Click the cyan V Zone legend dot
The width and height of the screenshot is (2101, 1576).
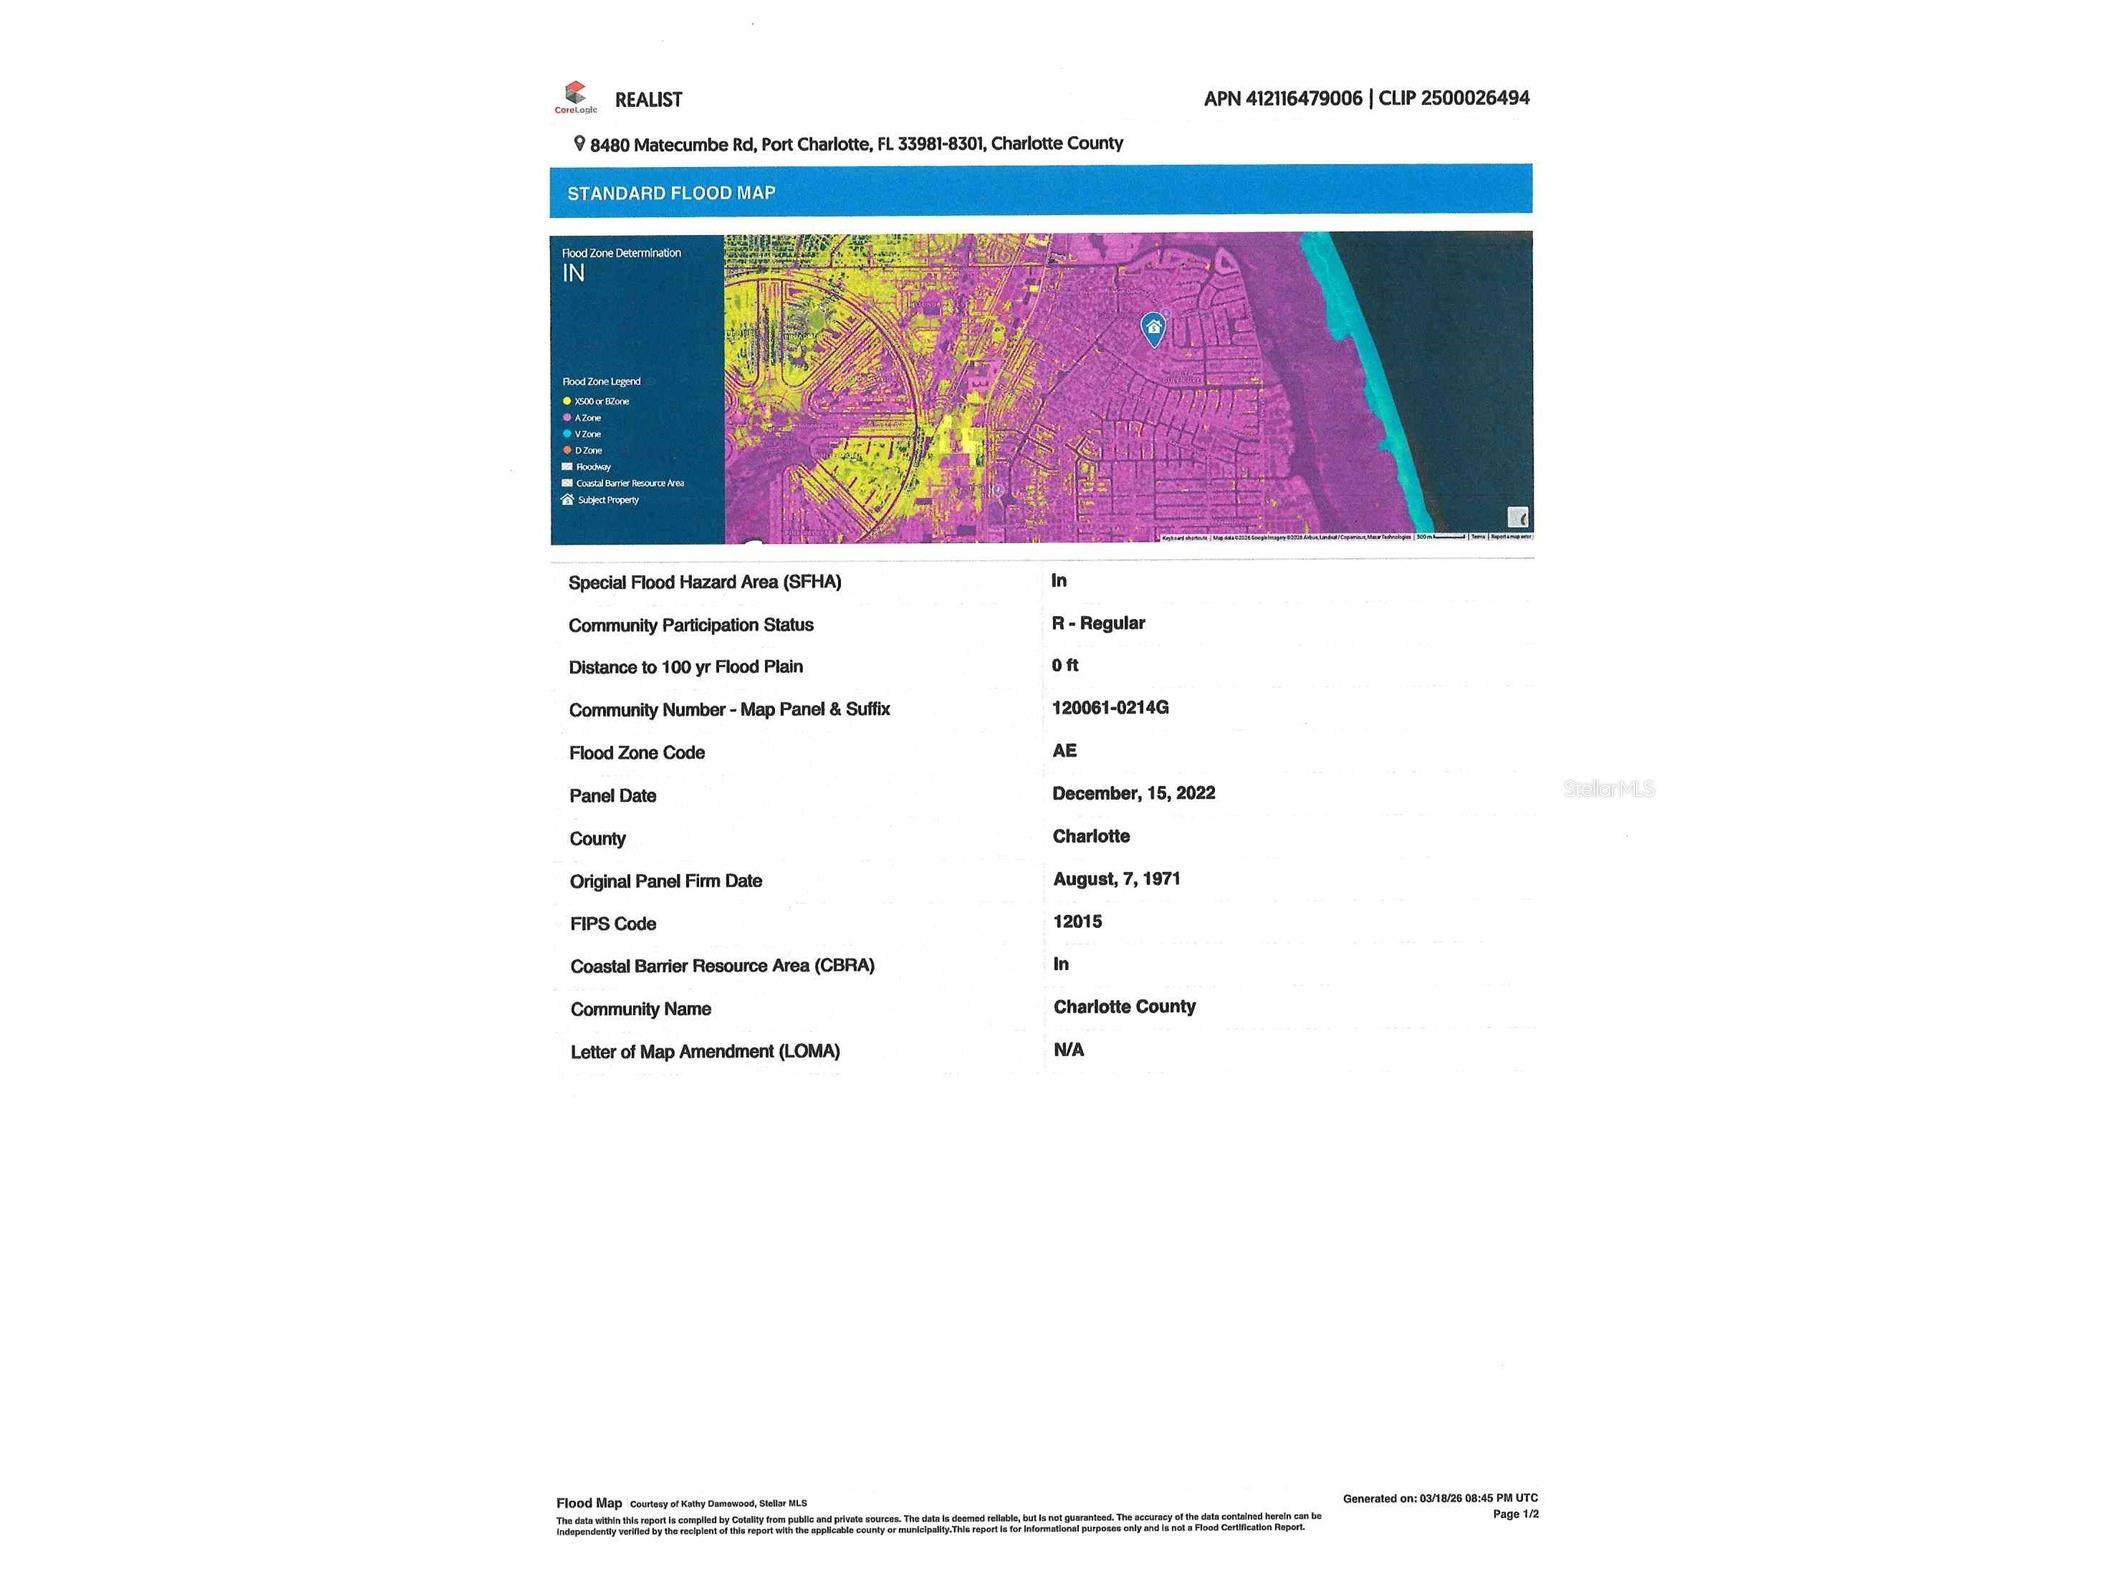pos(567,434)
